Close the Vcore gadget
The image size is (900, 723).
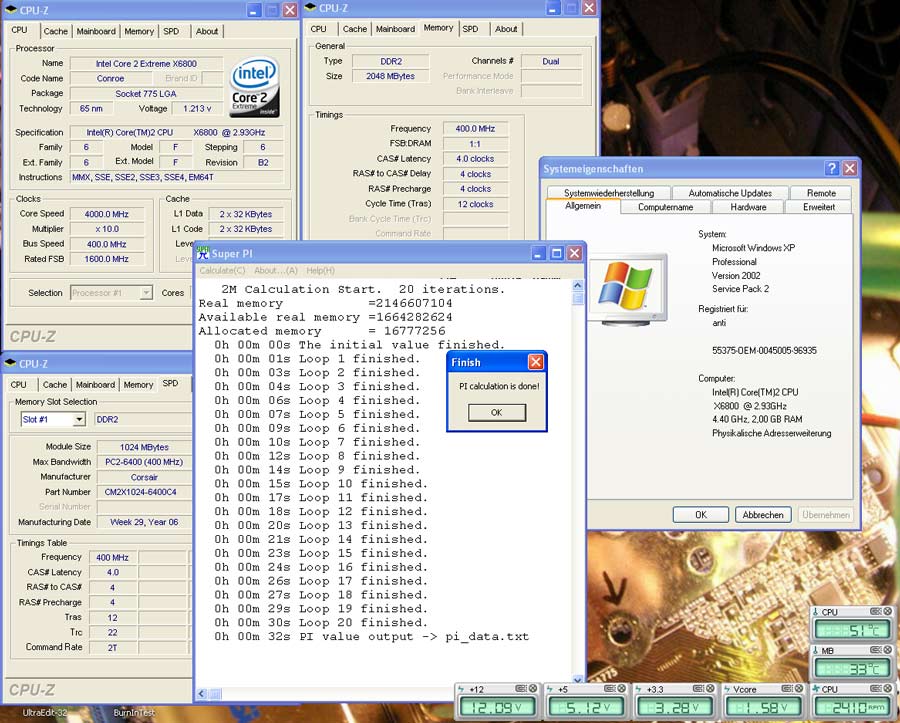tap(800, 689)
